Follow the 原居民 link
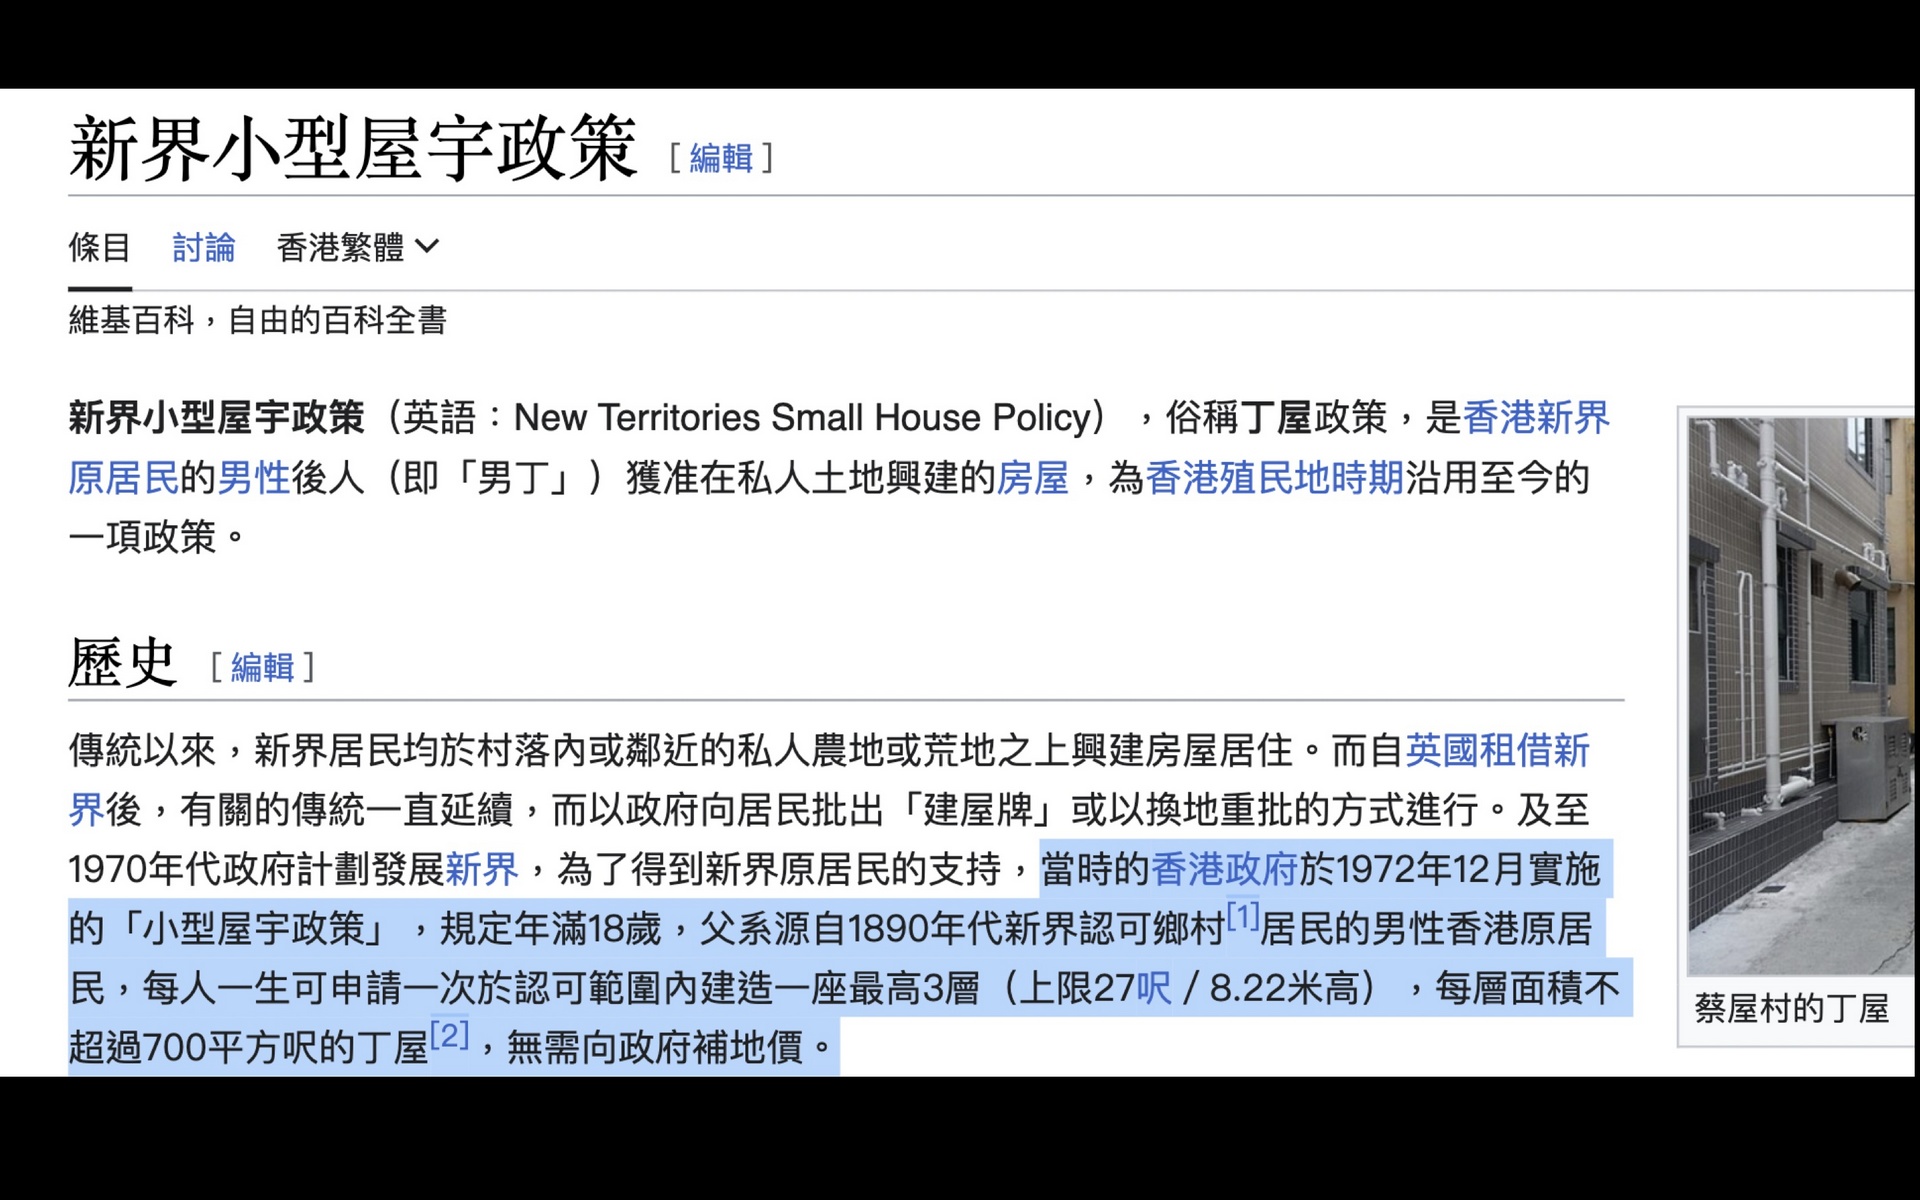Viewport: 1920px width, 1200px height. [123, 478]
